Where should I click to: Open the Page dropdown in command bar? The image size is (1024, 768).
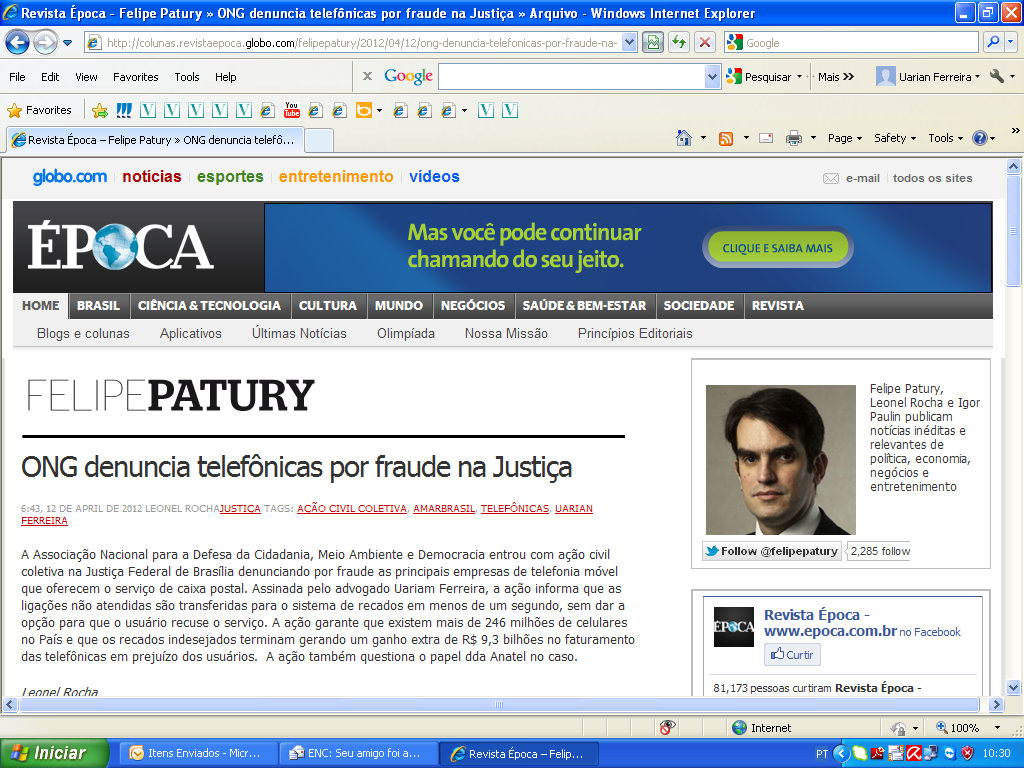[x=844, y=138]
